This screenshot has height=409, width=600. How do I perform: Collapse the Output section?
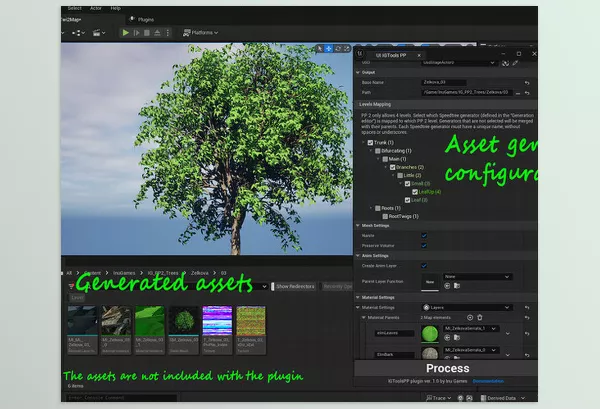click(358, 72)
